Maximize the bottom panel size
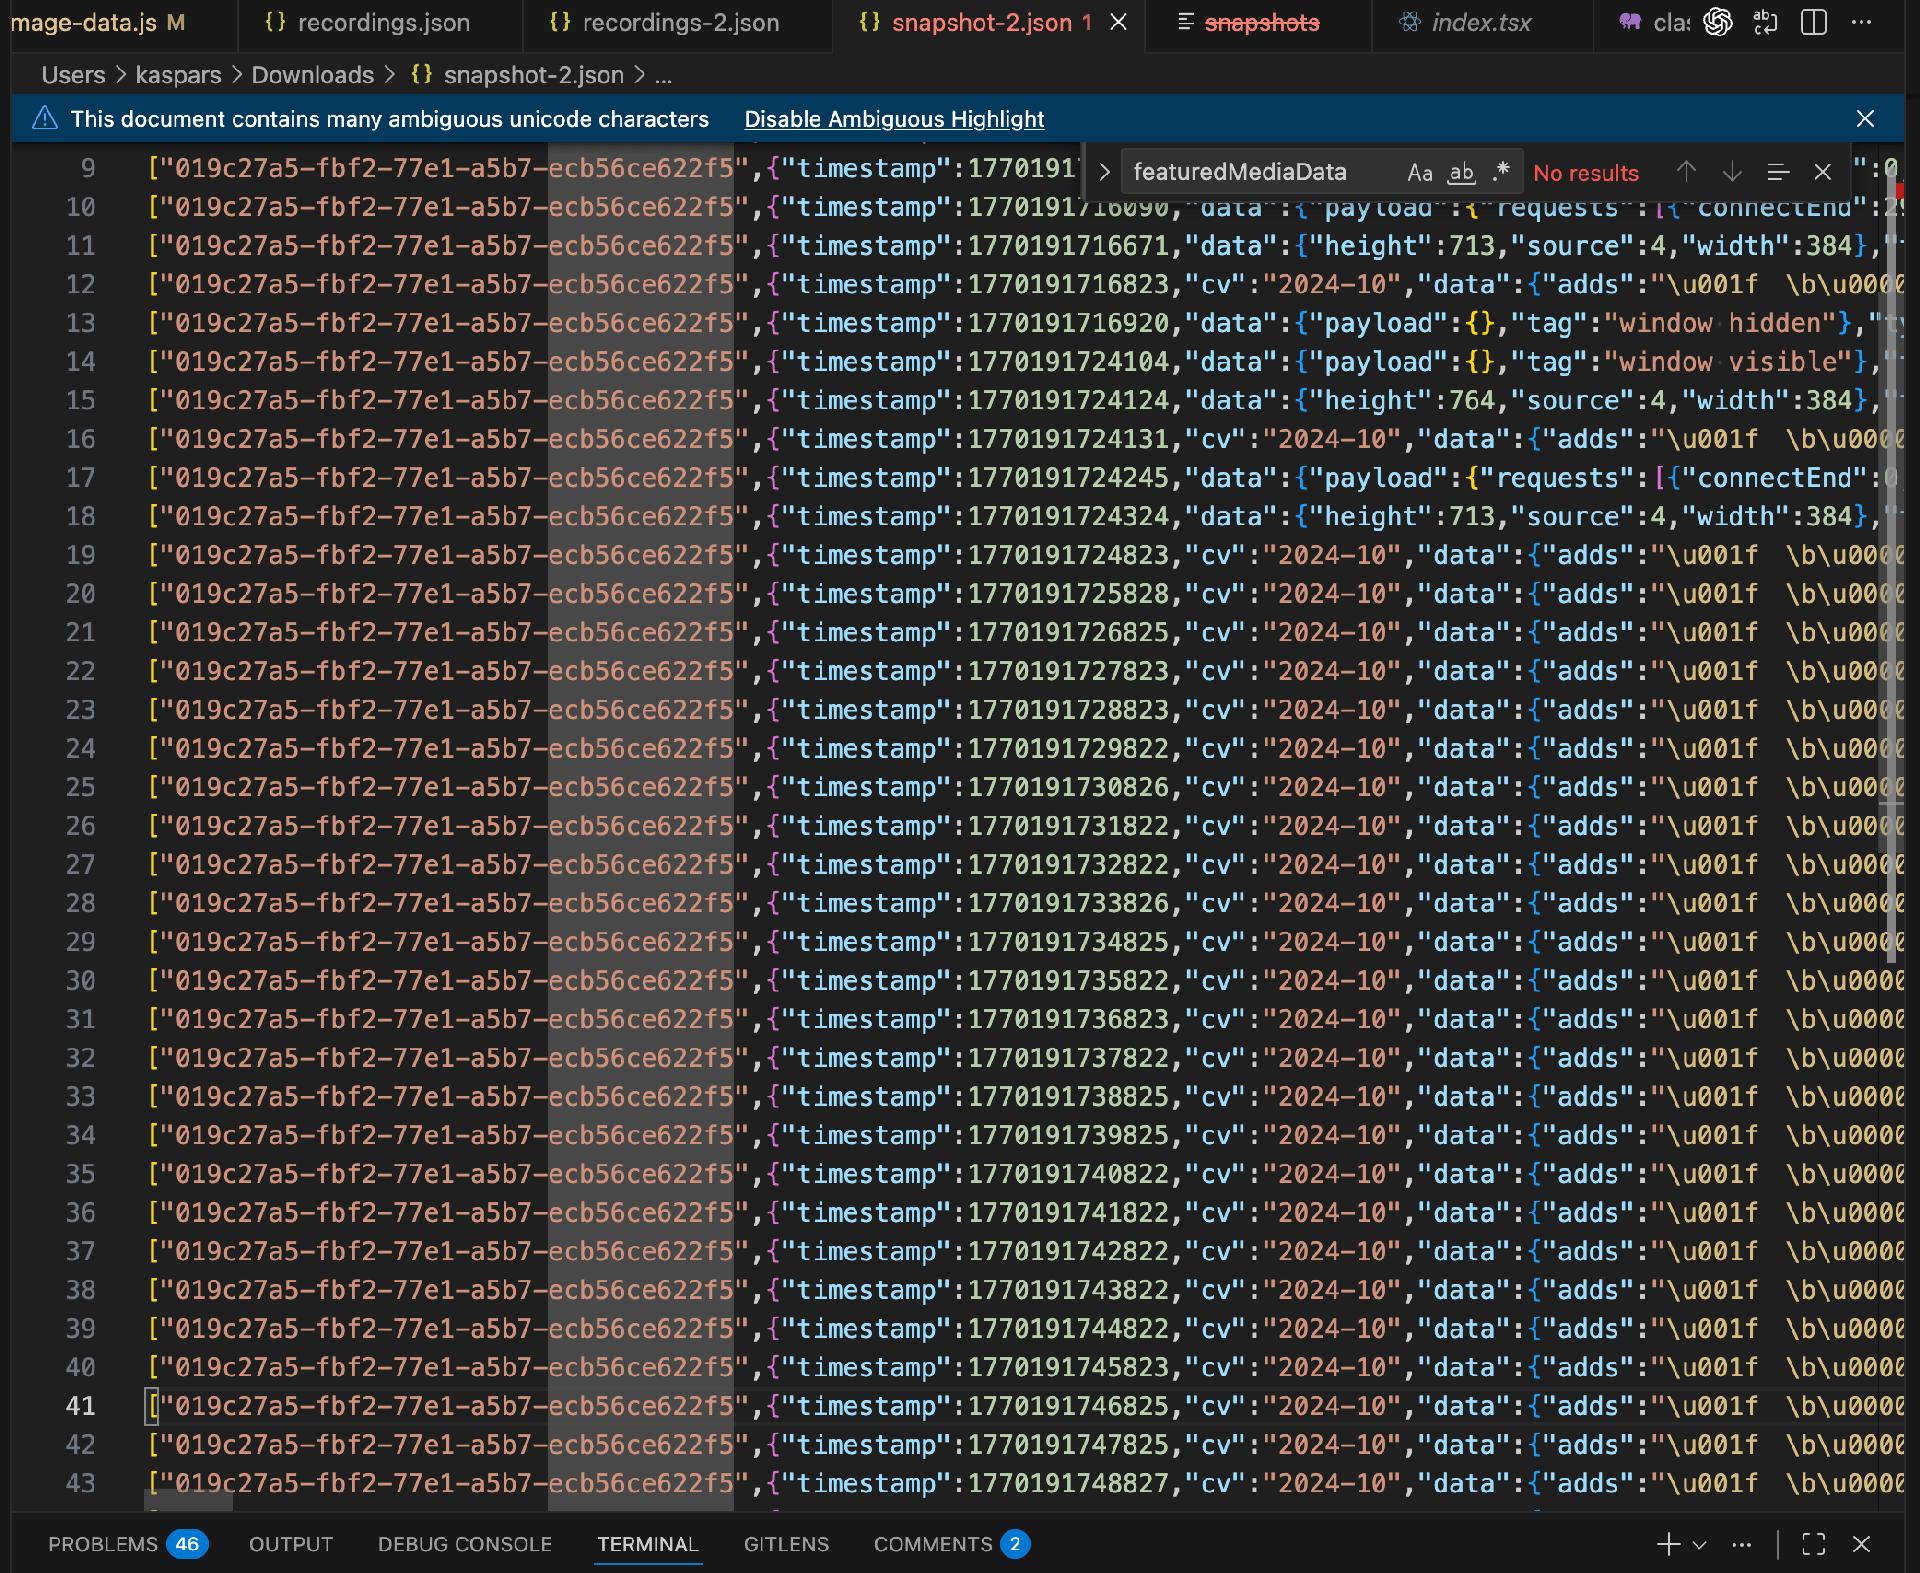Viewport: 1920px width, 1573px height. point(1813,1544)
